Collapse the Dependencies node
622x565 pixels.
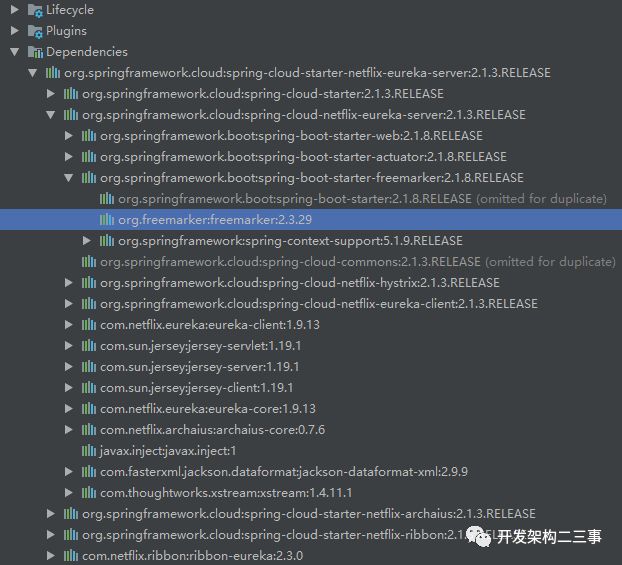[x=15, y=52]
